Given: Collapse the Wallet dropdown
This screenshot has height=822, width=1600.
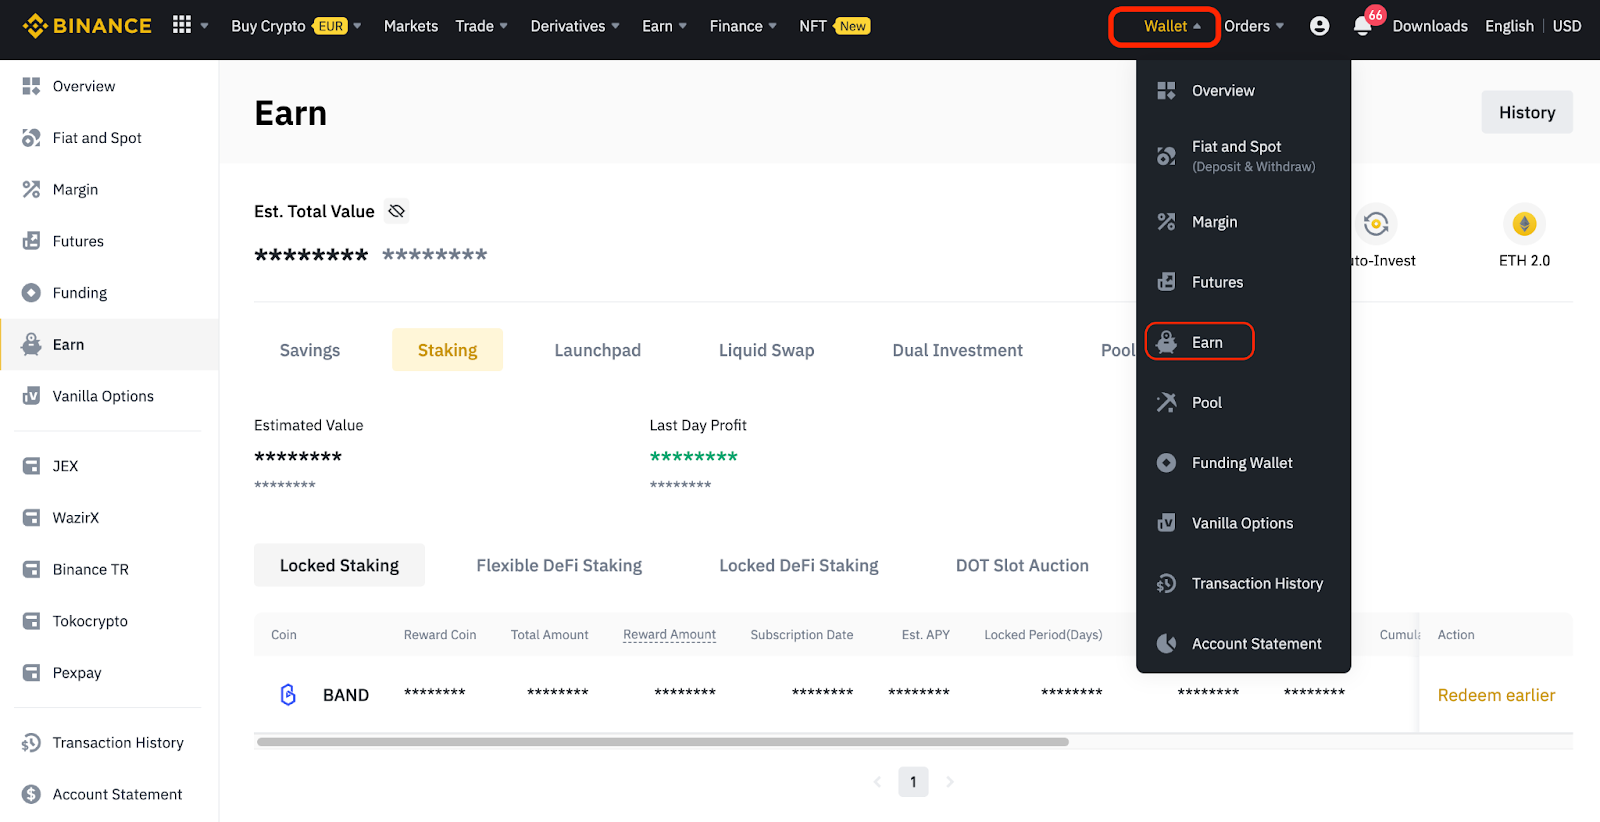Looking at the screenshot, I should (x=1165, y=26).
